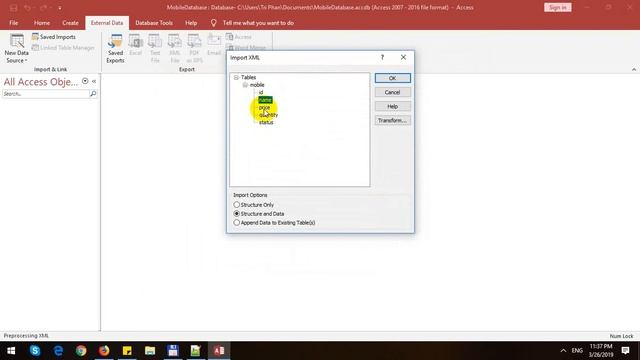Click Undo in quick access toolbar
Viewport: 640px width, 360px height.
click(27, 8)
